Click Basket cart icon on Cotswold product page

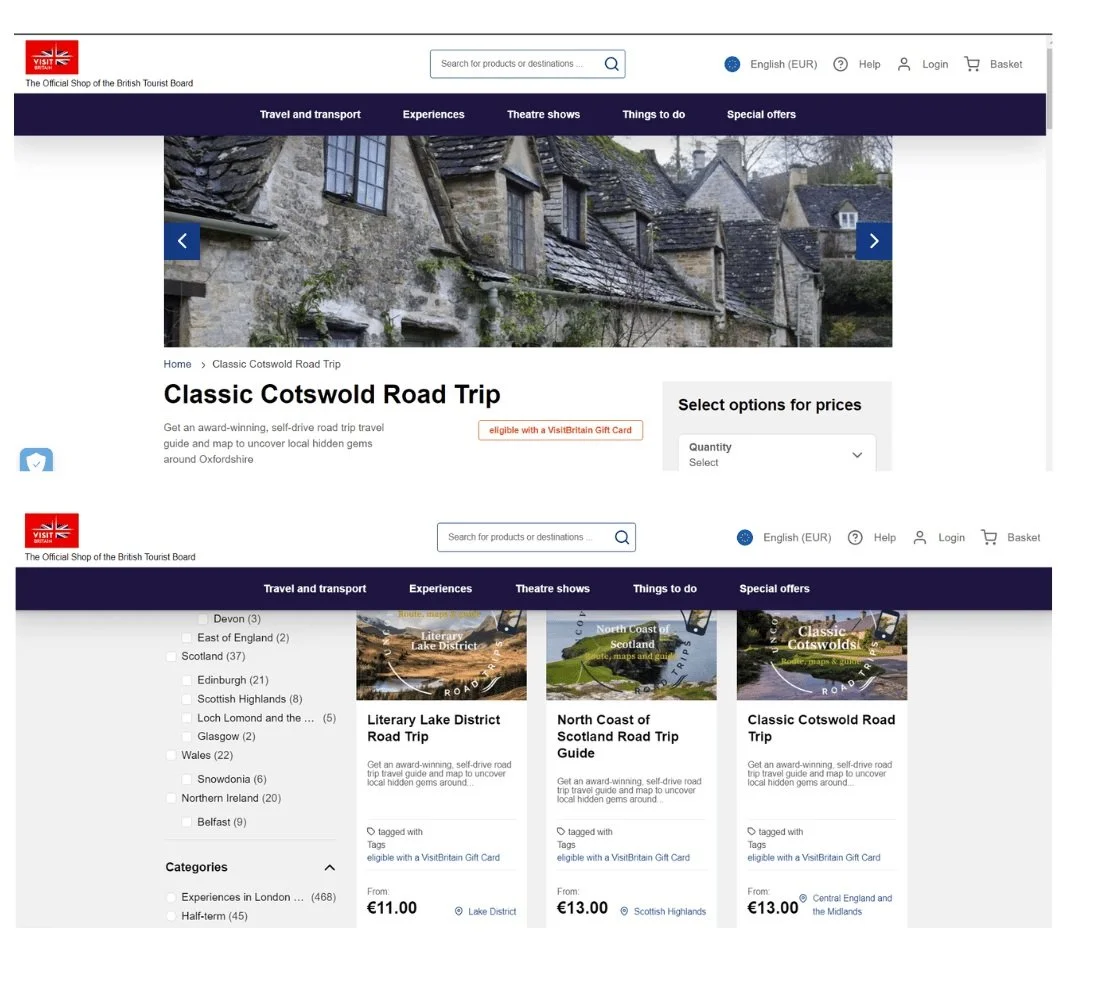tap(972, 64)
